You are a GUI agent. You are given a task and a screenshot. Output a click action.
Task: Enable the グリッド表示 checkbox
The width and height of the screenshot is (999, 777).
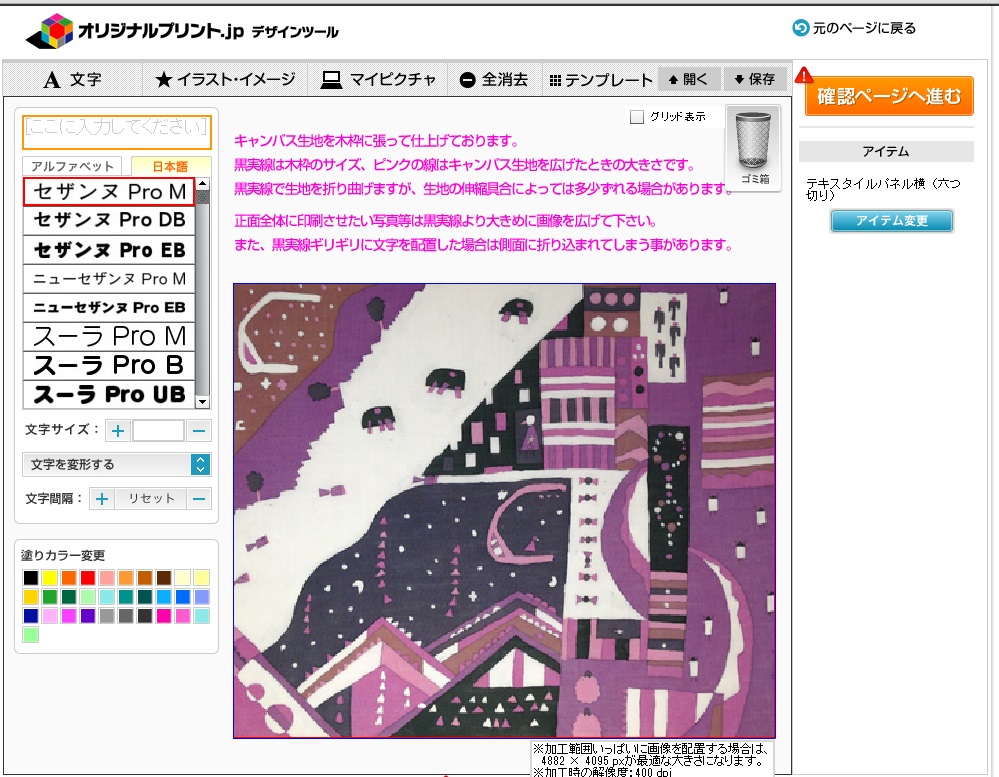coord(636,117)
